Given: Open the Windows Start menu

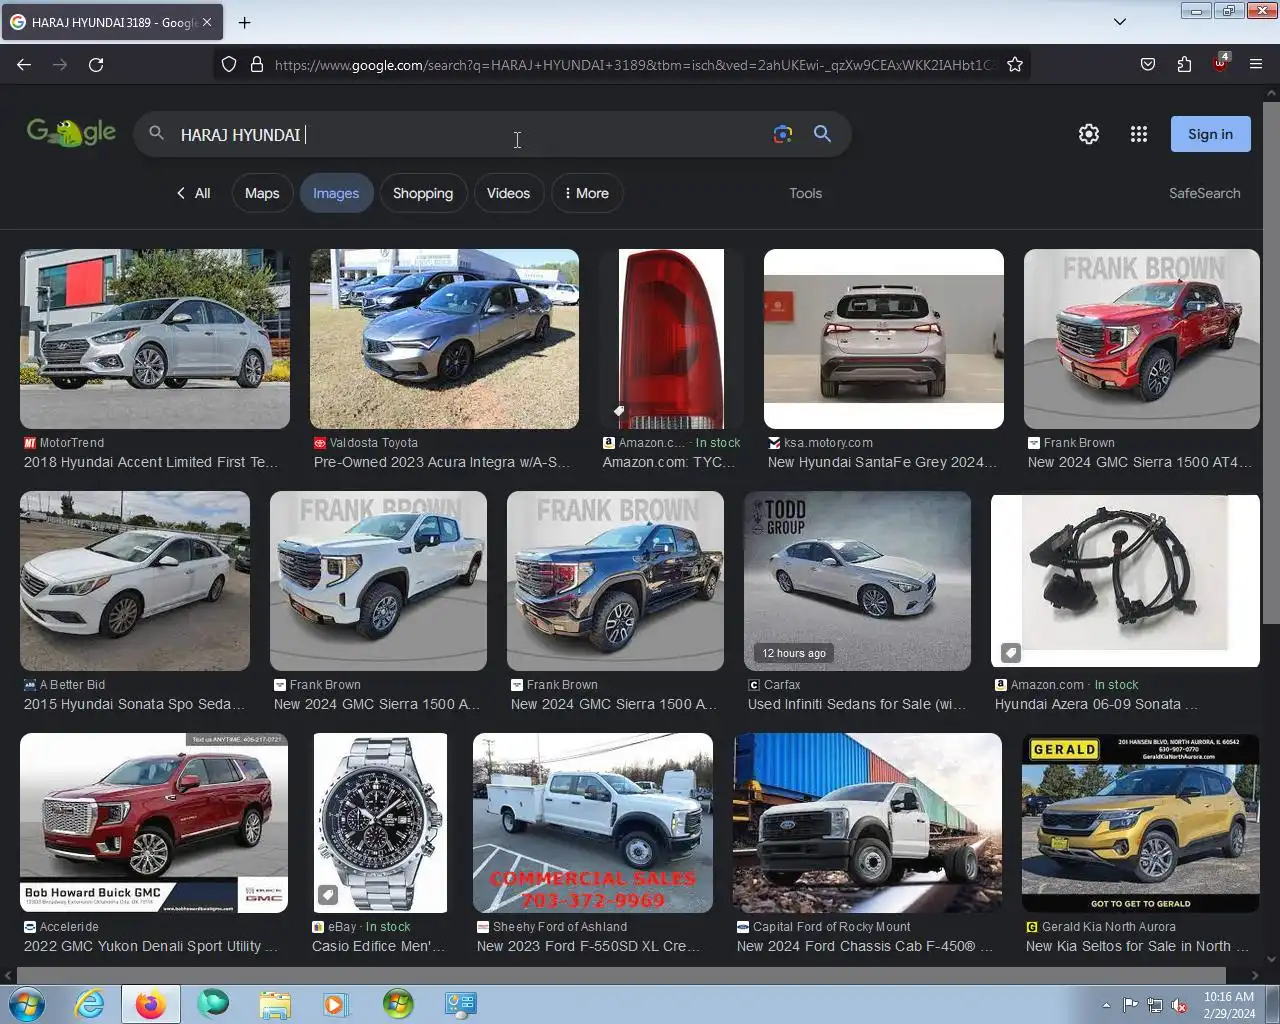Looking at the screenshot, I should [x=26, y=1004].
